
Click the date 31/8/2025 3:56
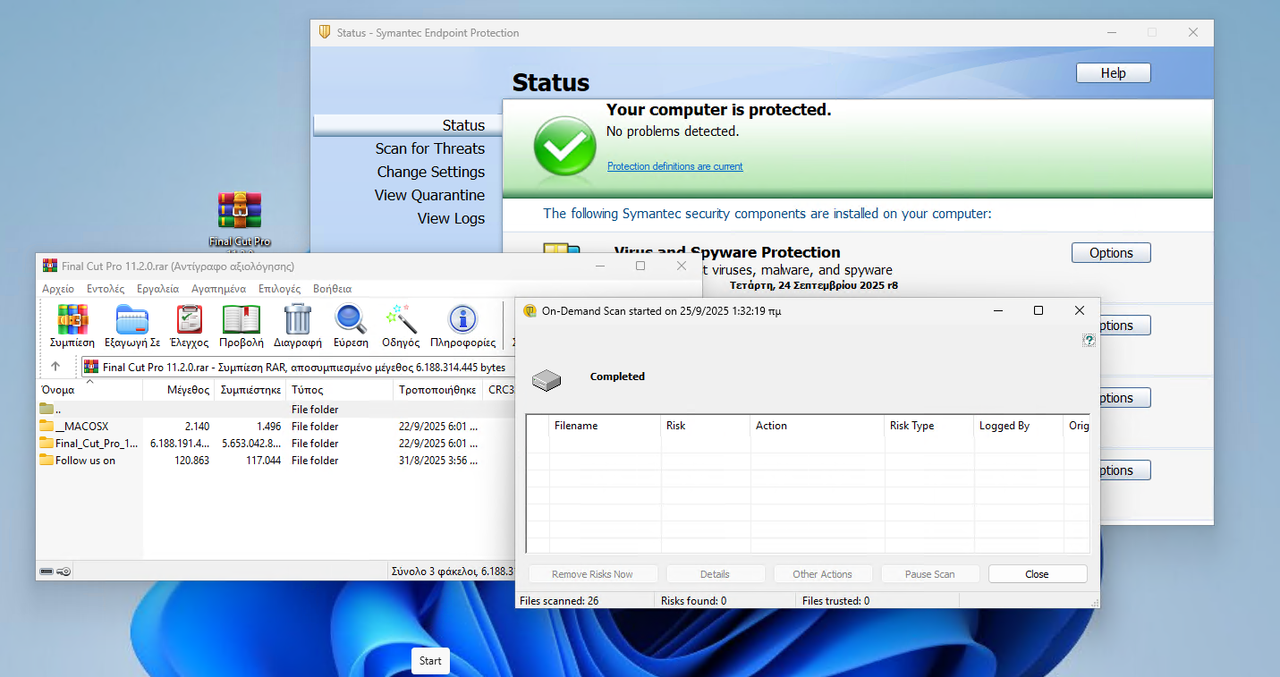pyautogui.click(x=438, y=460)
